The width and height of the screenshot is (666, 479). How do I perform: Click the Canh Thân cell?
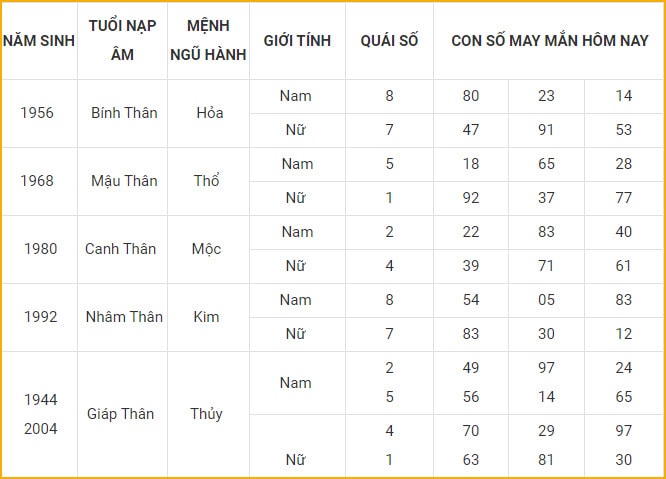(122, 249)
